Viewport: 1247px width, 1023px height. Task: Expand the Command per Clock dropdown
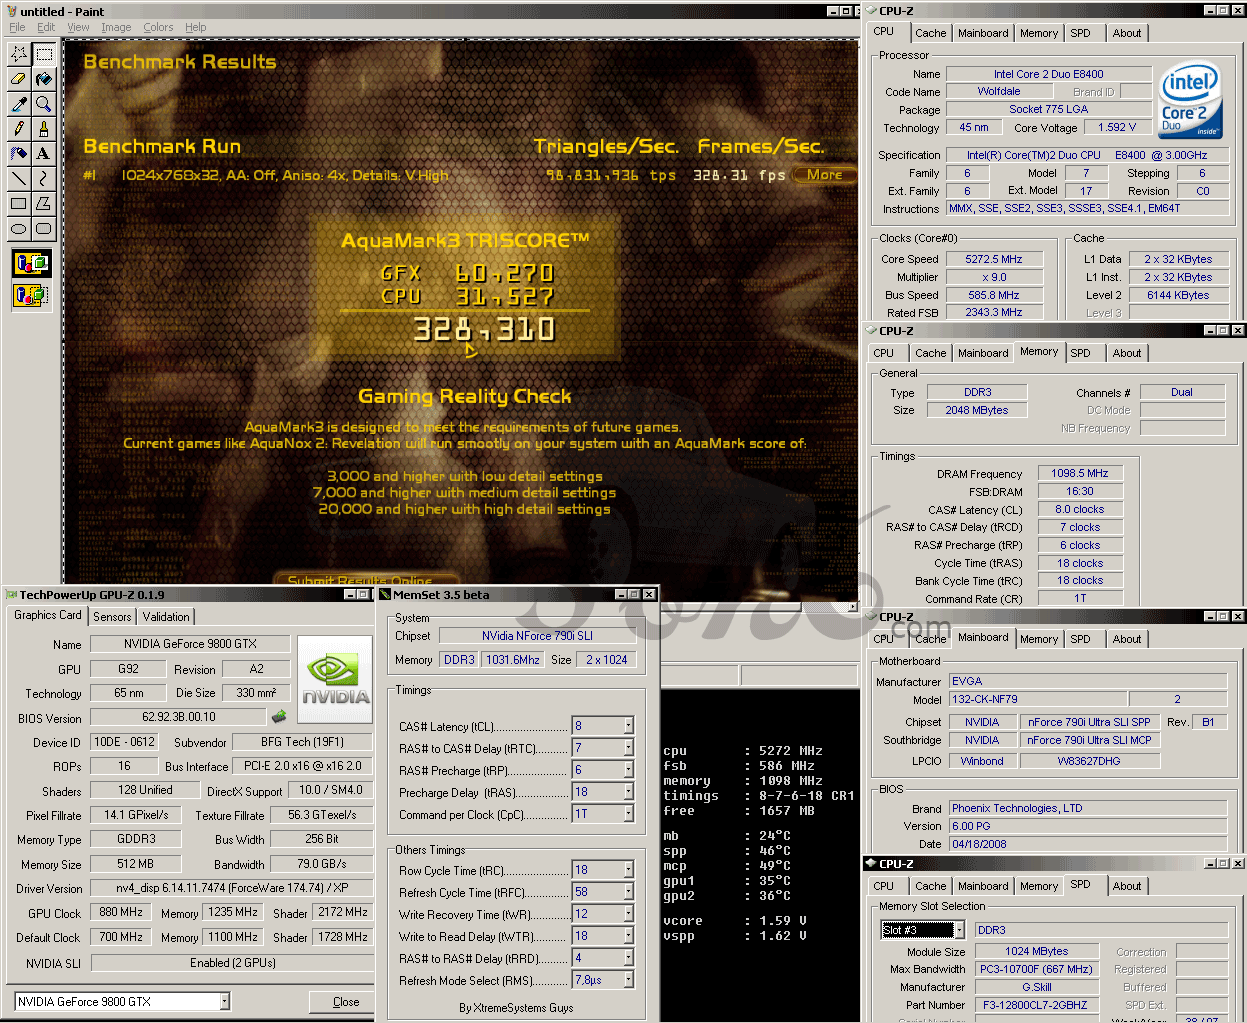pyautogui.click(x=628, y=814)
